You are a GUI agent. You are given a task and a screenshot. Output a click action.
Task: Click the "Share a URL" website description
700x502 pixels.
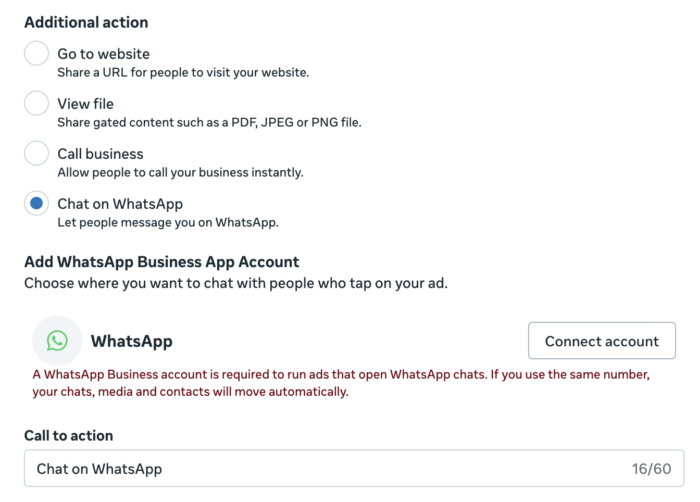pos(183,72)
